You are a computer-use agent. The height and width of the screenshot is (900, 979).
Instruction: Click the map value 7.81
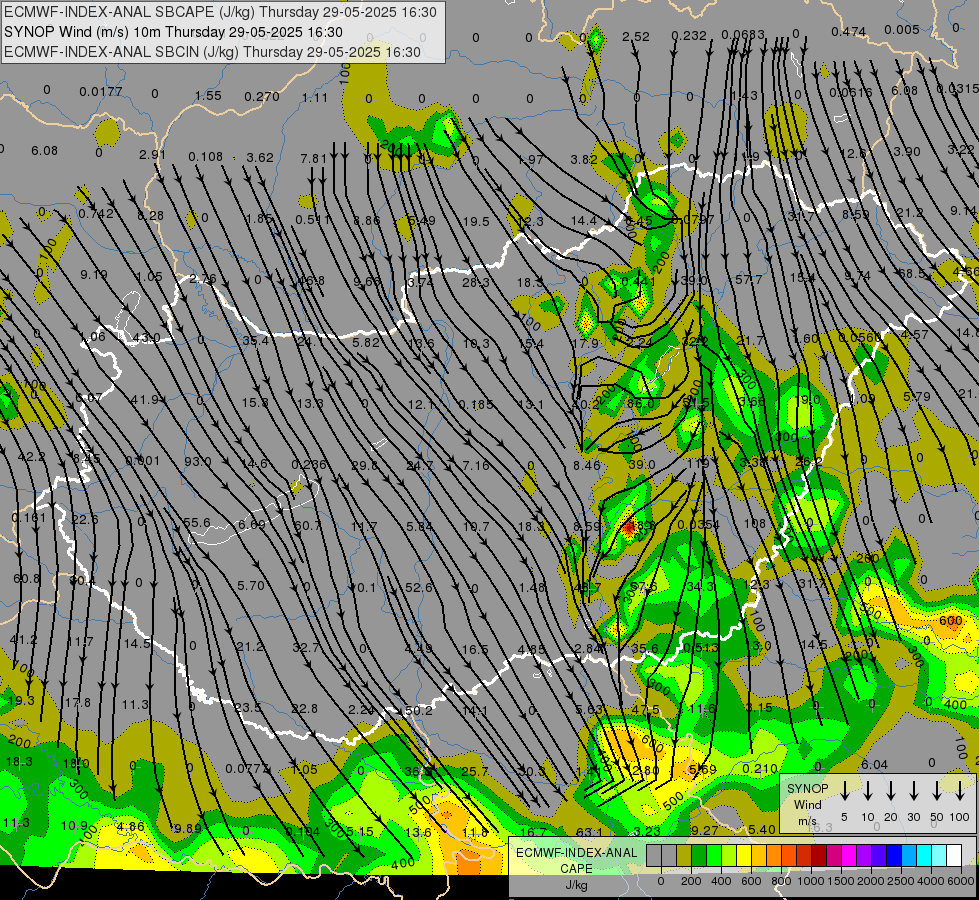pyautogui.click(x=313, y=159)
